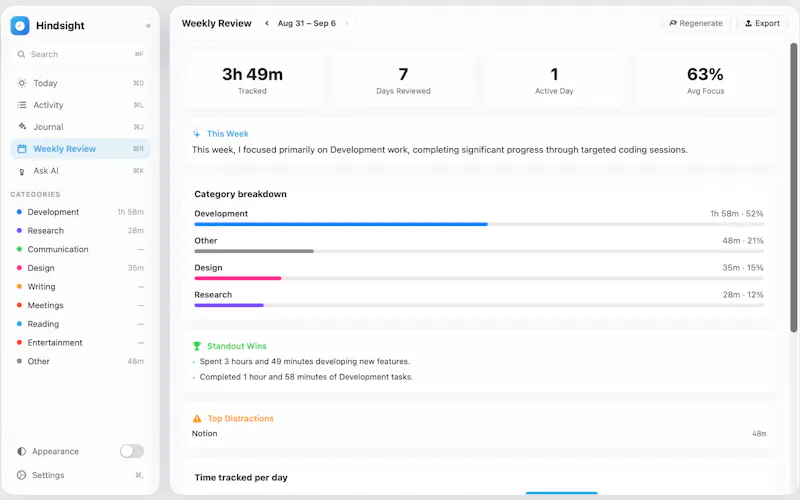The width and height of the screenshot is (800, 500).
Task: Select the Entertainment category in sidebar
Action: tap(80, 342)
